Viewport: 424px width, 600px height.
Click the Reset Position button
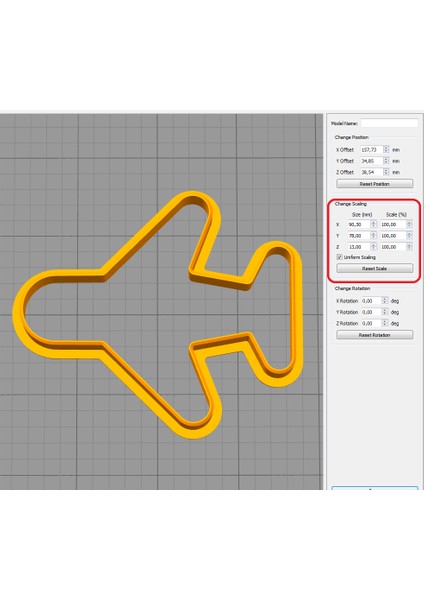[375, 184]
